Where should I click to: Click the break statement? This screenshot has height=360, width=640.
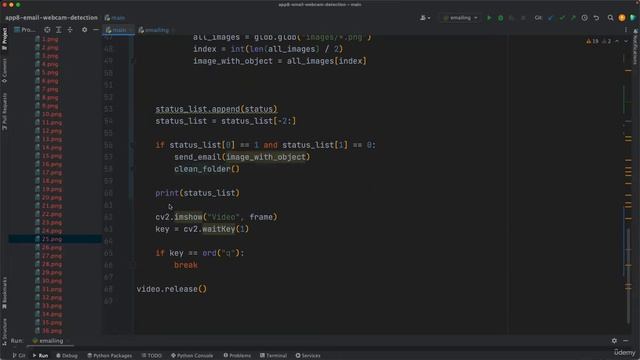click(x=186, y=265)
